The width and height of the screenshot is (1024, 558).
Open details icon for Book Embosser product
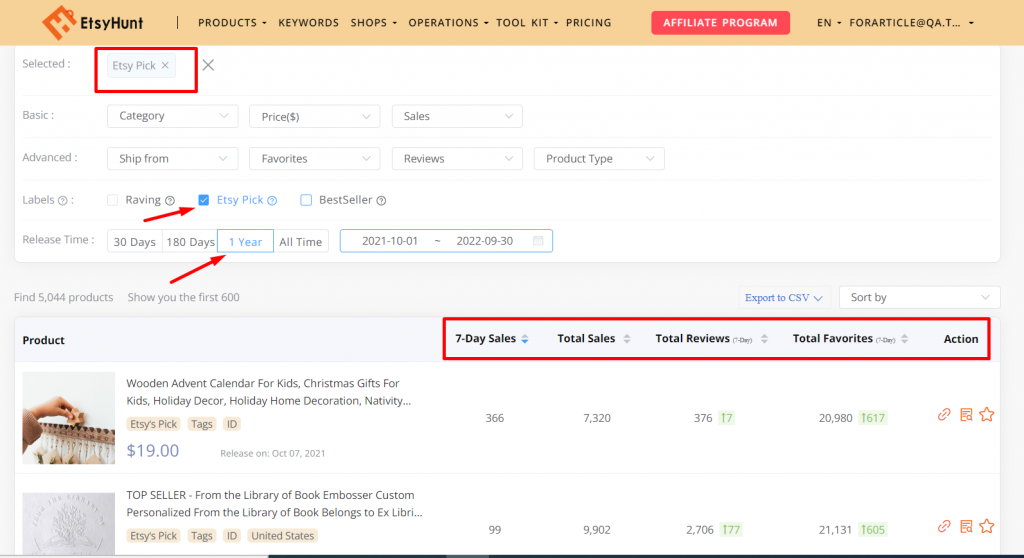[x=966, y=526]
